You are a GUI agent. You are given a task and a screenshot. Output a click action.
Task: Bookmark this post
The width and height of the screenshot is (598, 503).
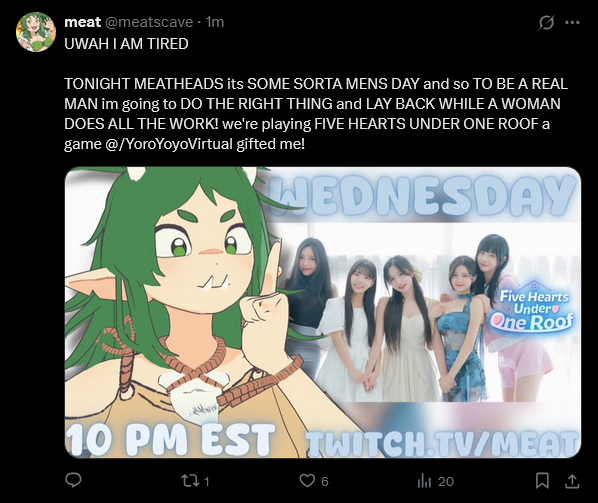[542, 481]
